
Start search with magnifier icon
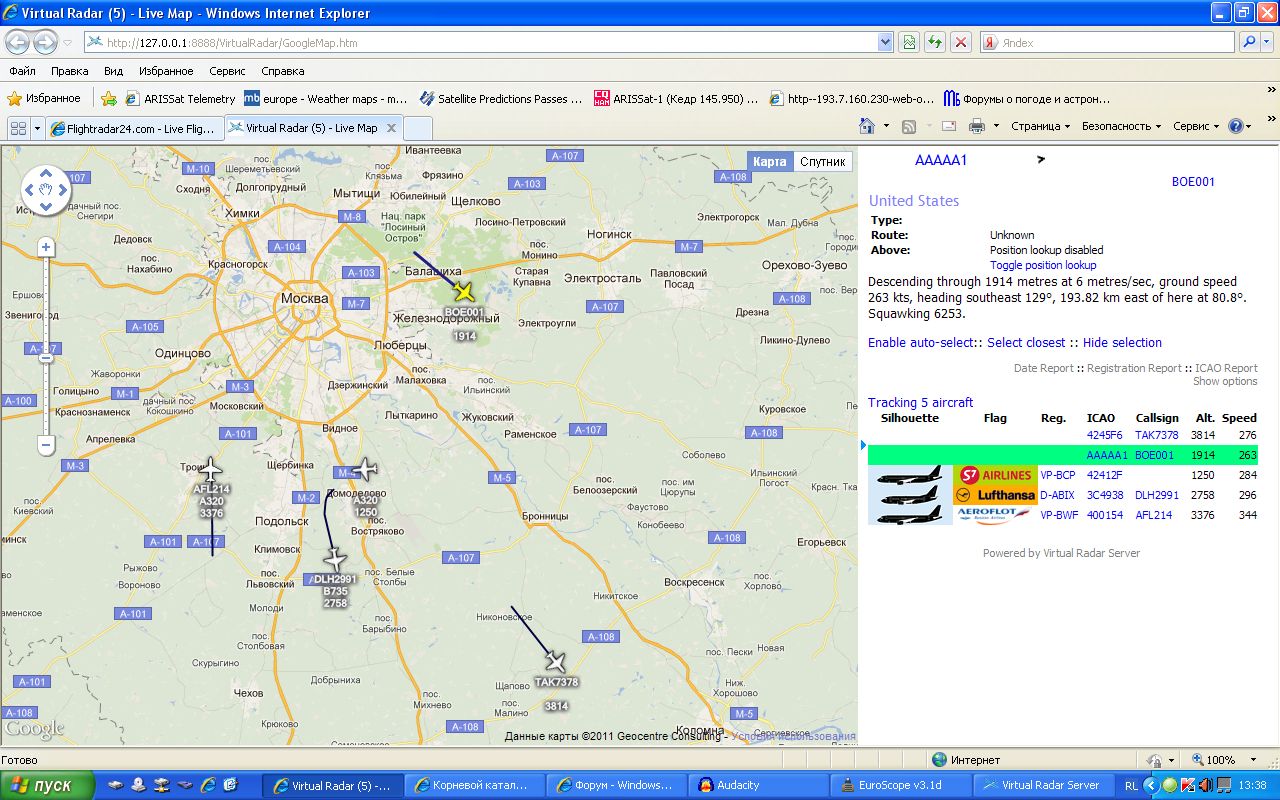click(1249, 43)
